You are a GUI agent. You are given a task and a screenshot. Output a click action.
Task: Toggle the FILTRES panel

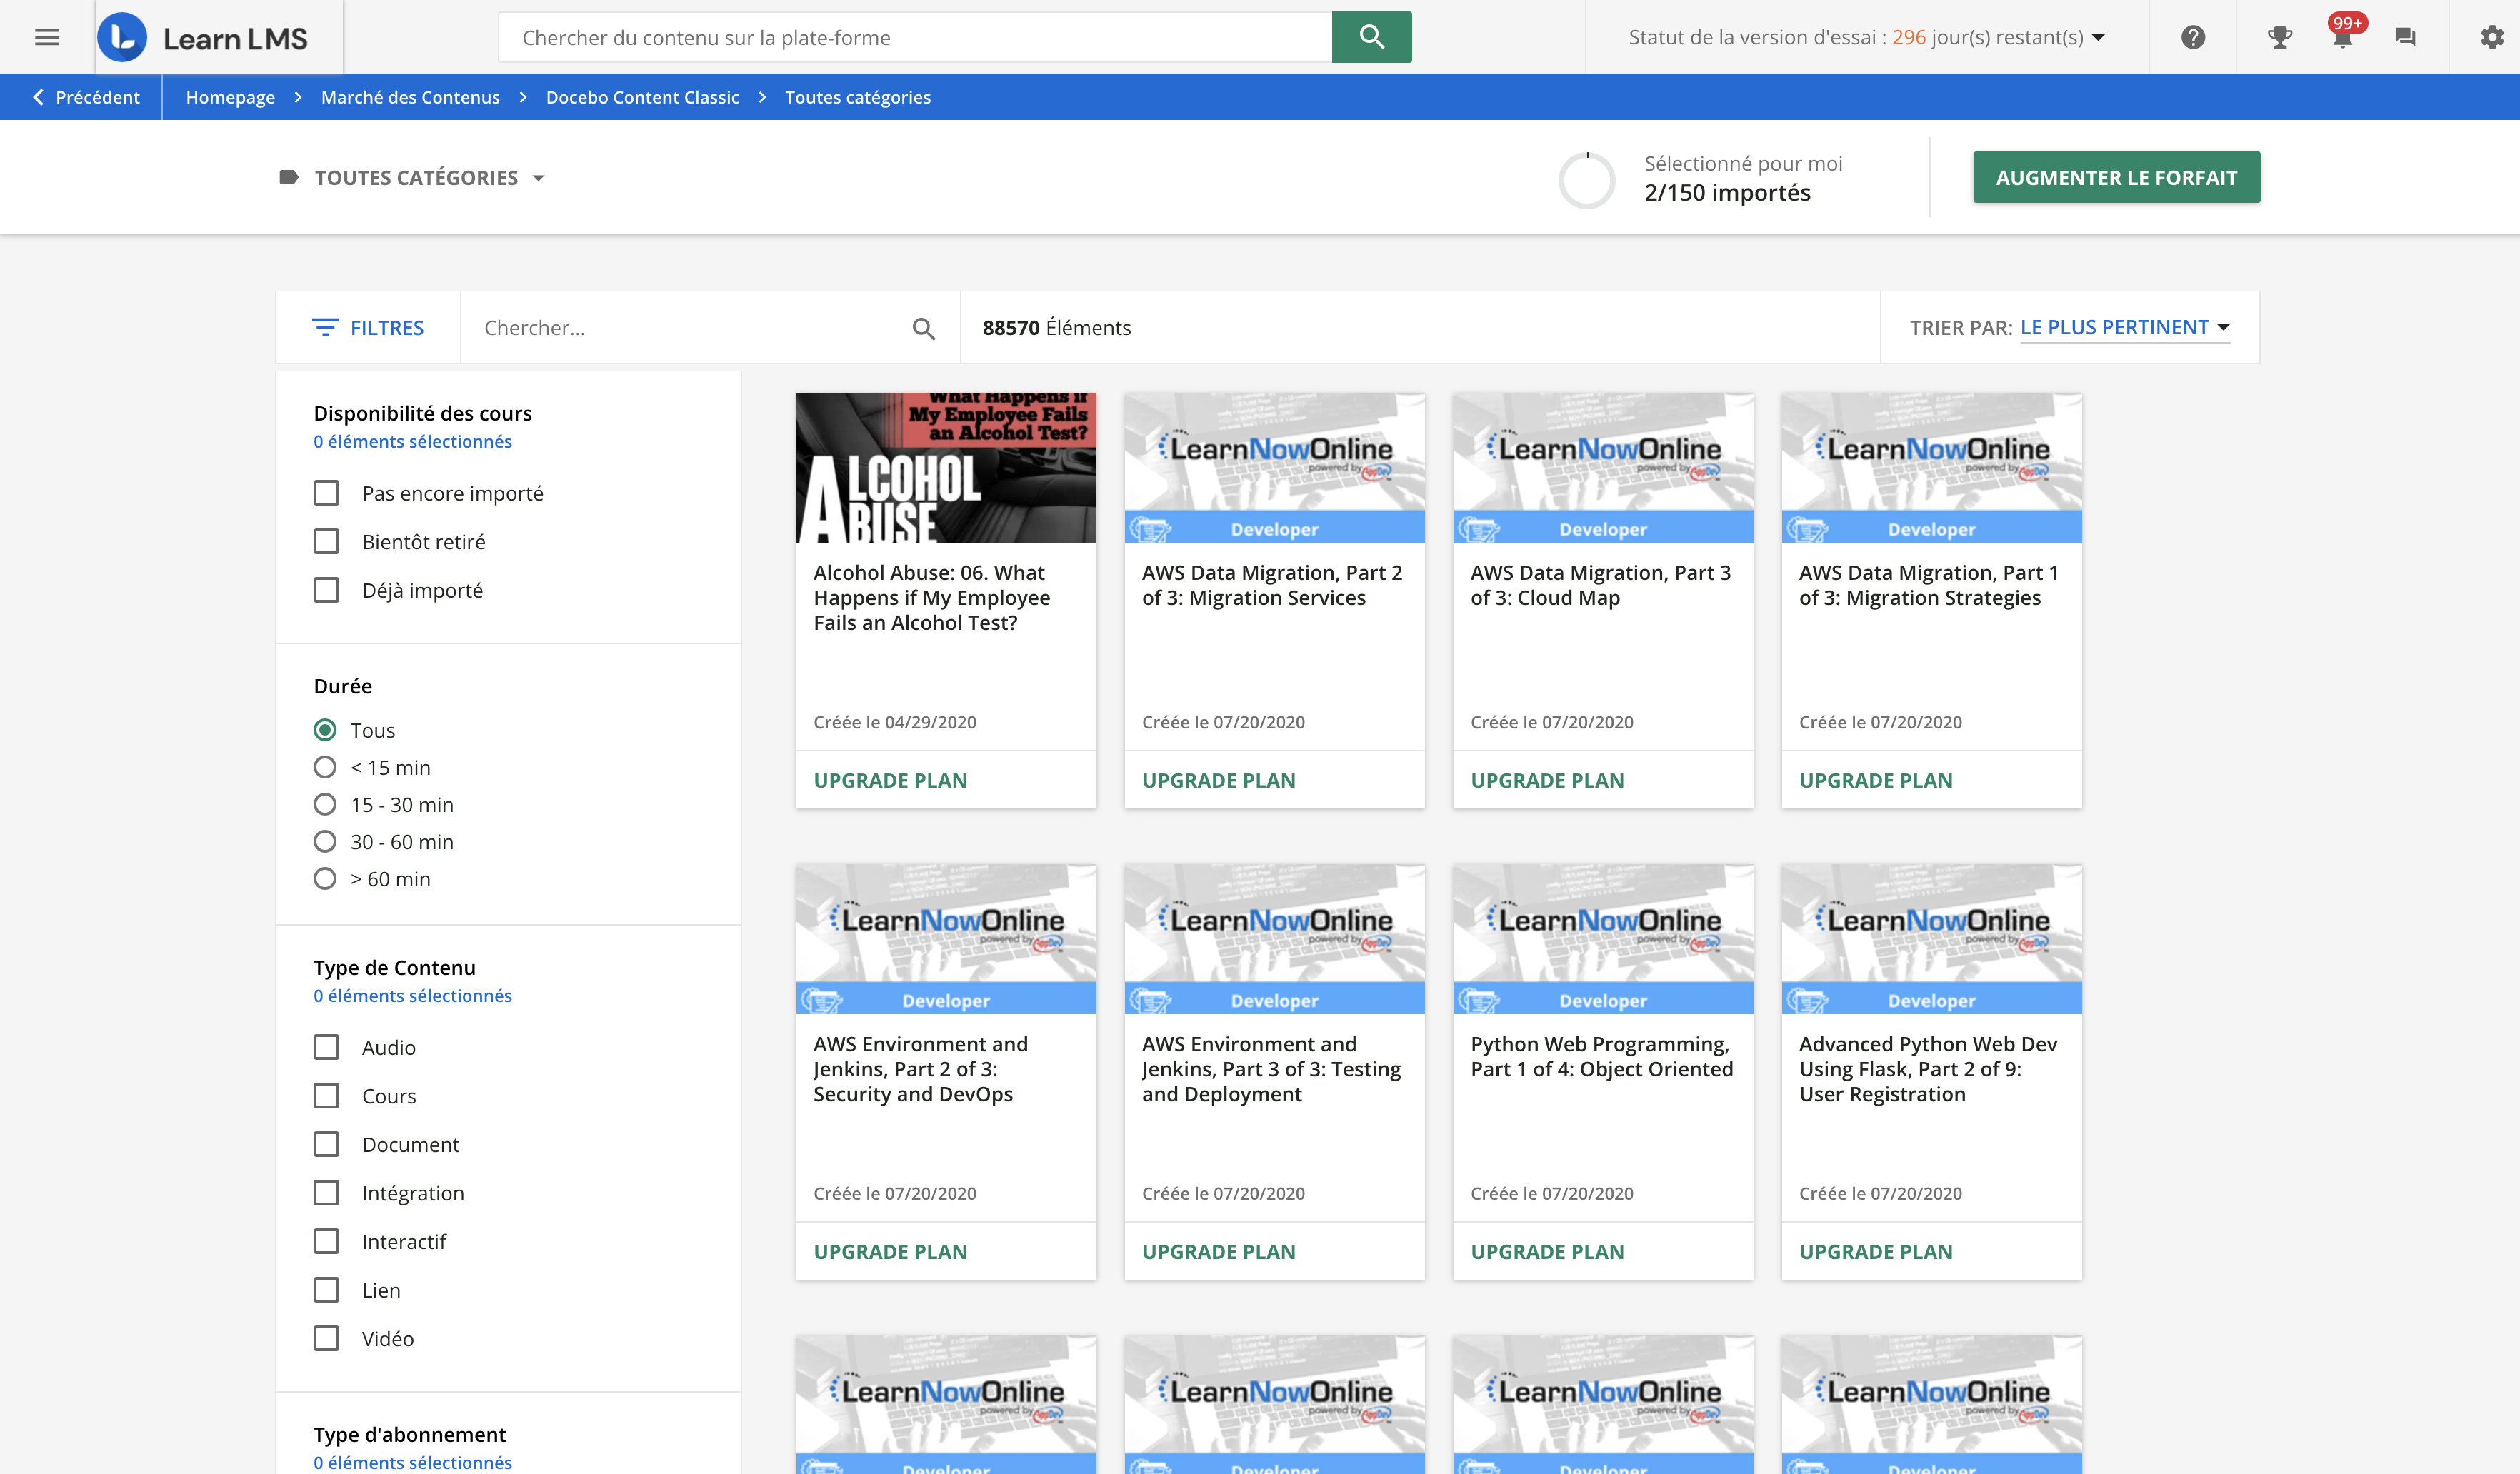(x=368, y=327)
